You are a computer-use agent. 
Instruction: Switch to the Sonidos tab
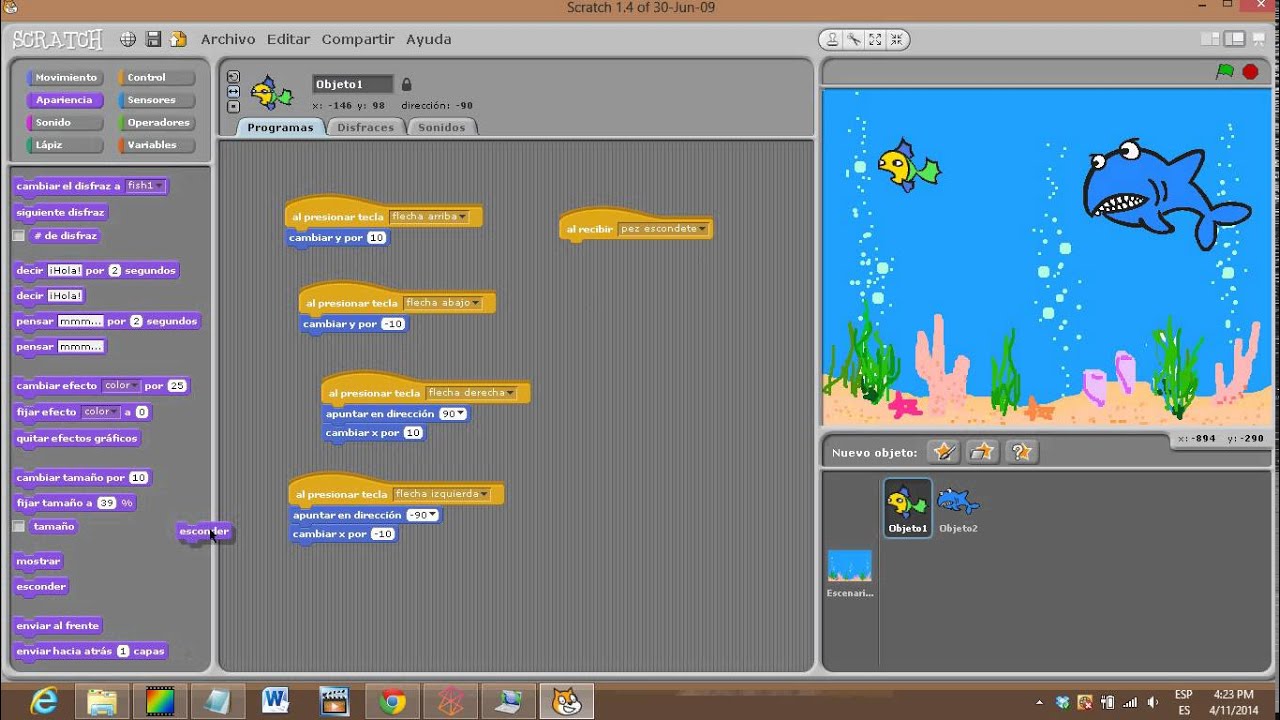coord(441,127)
